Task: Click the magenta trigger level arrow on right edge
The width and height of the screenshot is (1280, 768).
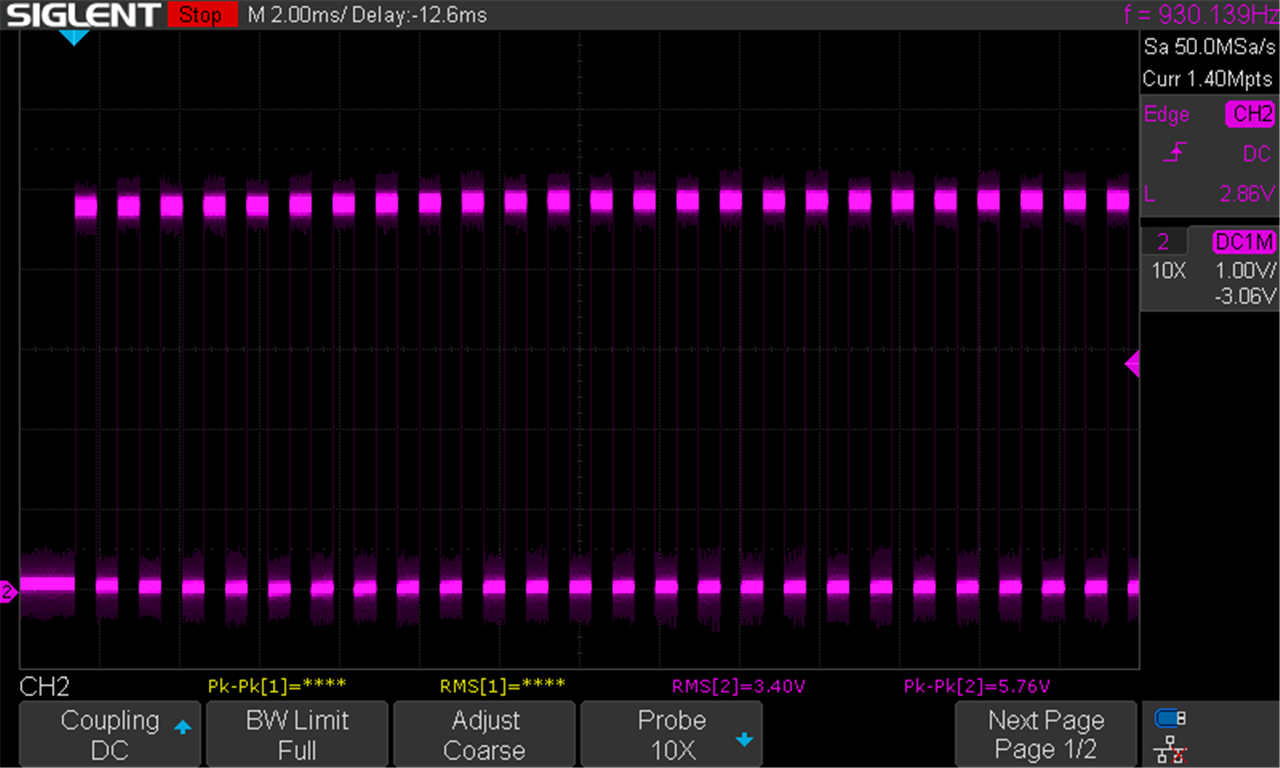Action: [x=1132, y=365]
